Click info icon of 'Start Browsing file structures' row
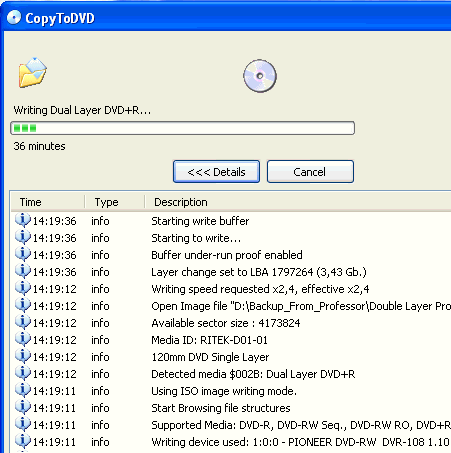This screenshot has height=453, width=451. tap(23, 407)
